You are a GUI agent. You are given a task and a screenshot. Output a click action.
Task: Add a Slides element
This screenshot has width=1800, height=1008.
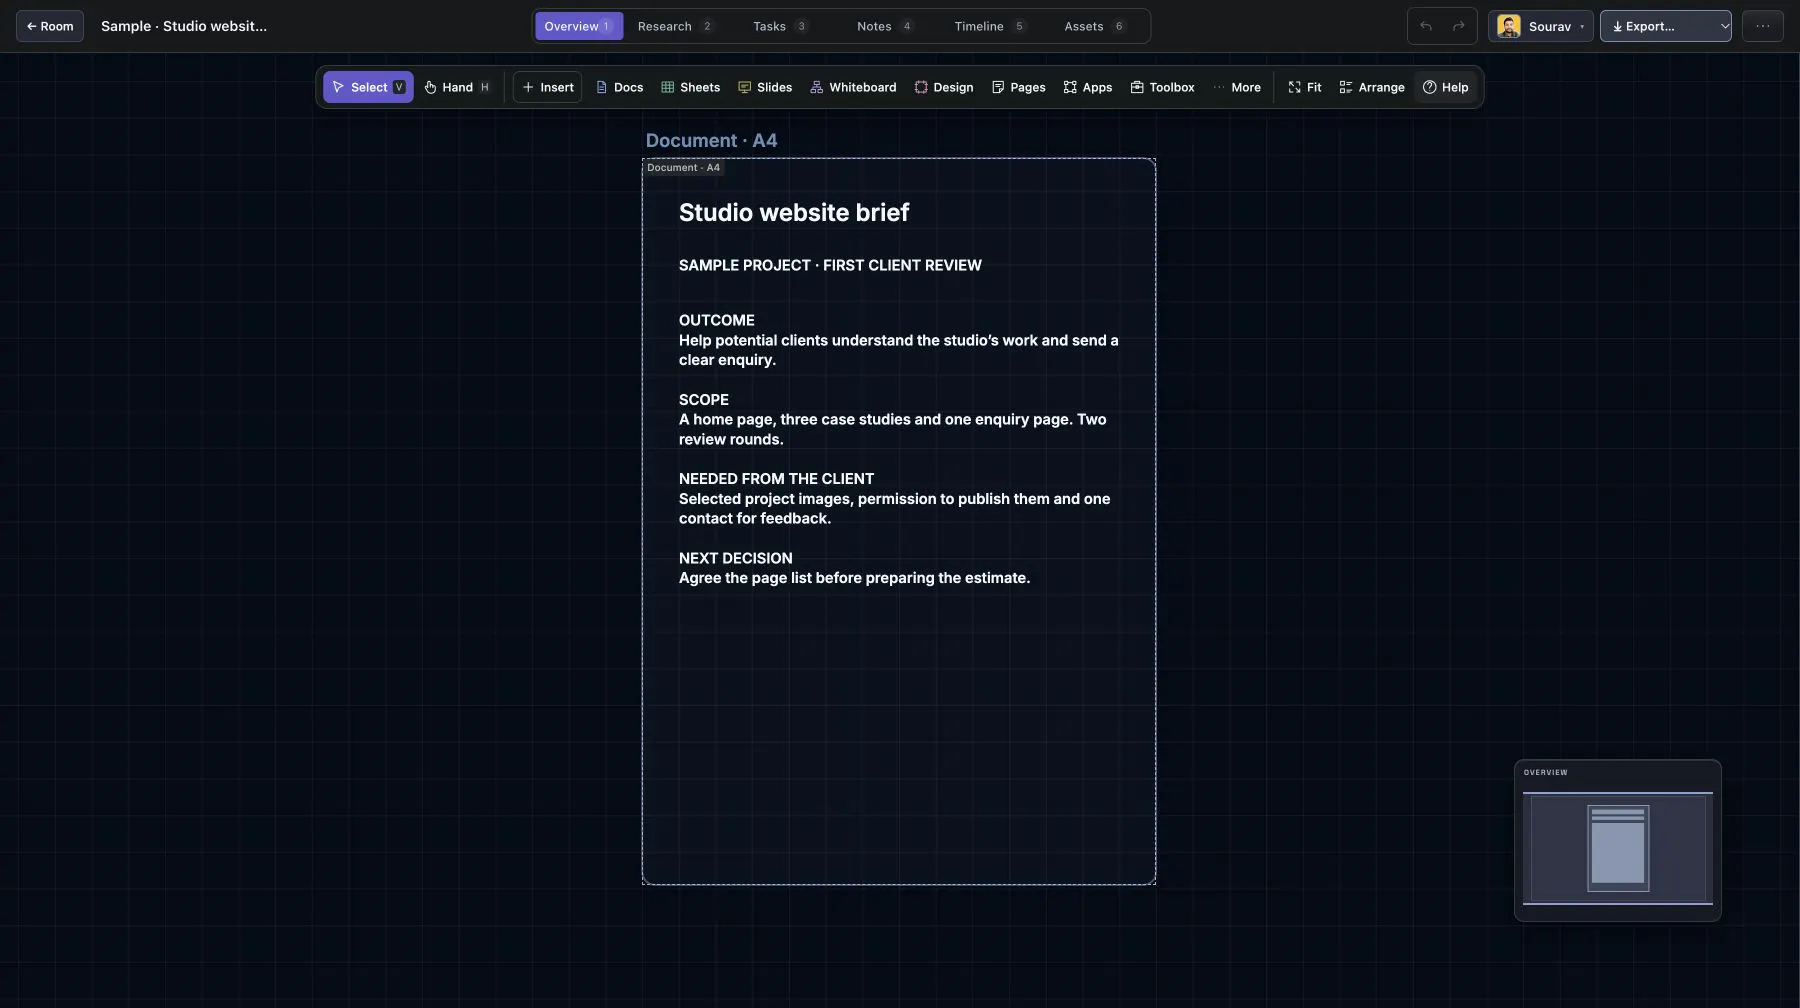pos(765,87)
